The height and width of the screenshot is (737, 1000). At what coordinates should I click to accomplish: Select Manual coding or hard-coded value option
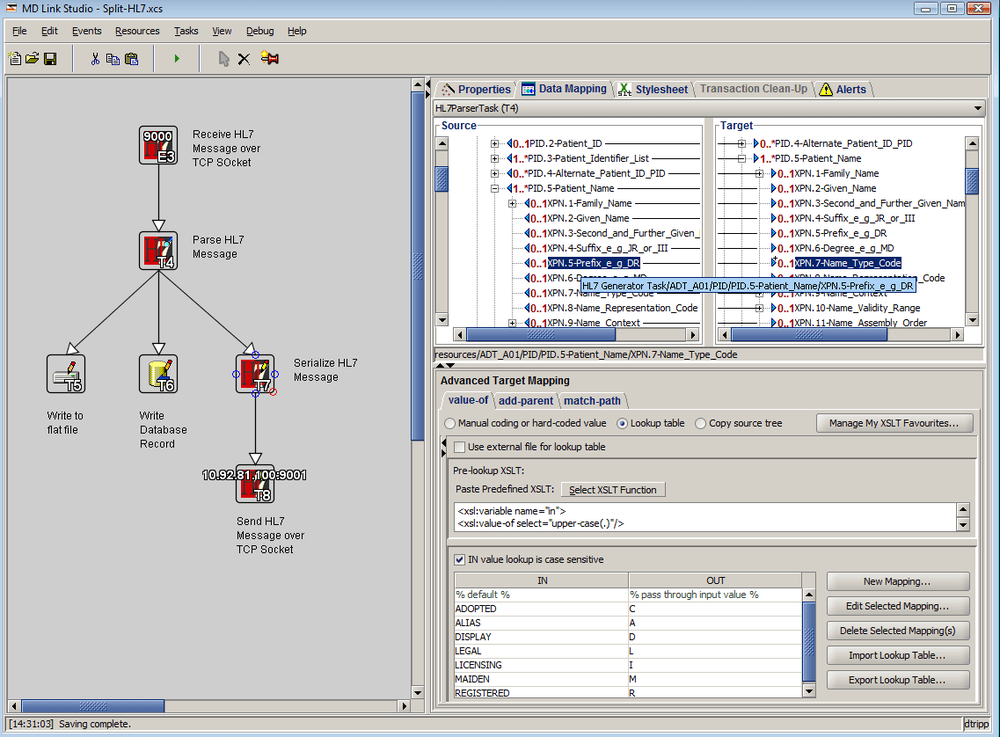click(x=450, y=423)
